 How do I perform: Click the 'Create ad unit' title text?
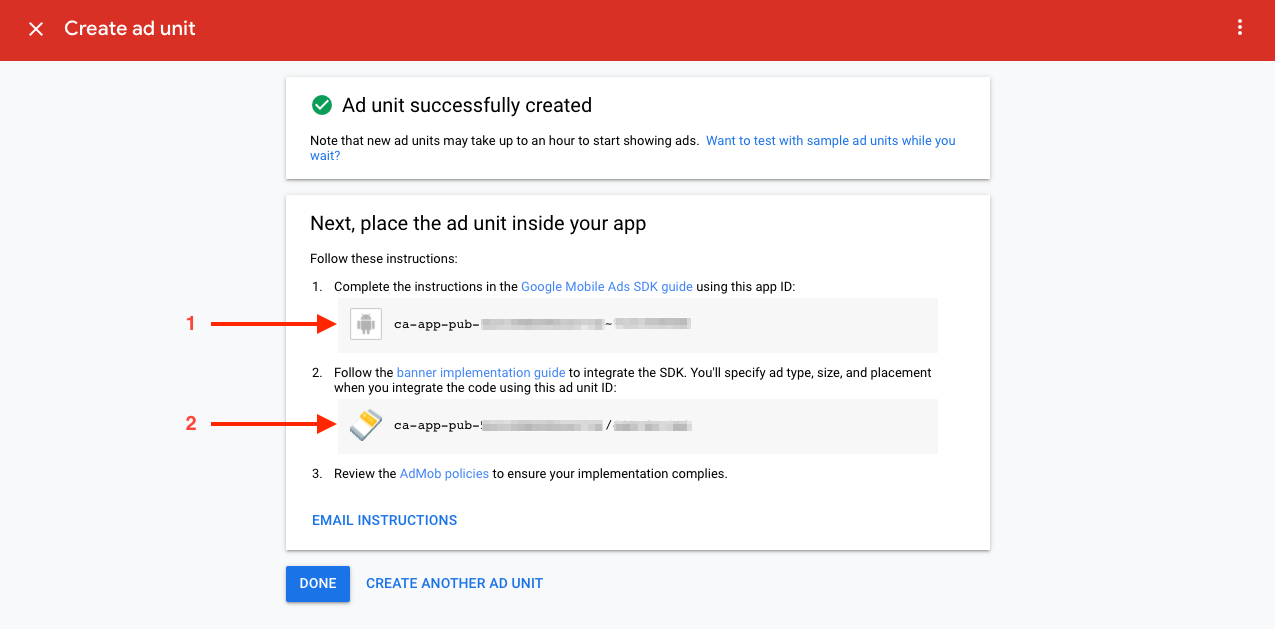(130, 29)
